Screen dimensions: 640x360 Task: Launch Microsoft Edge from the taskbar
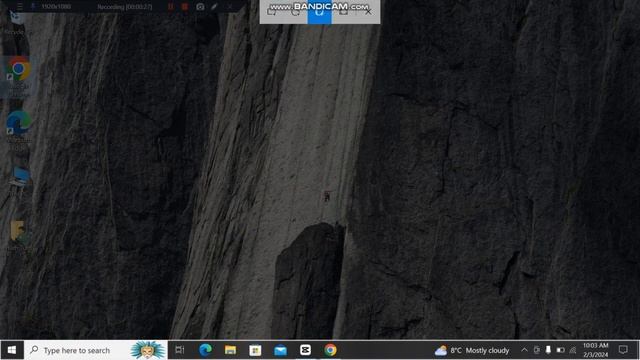tap(205, 350)
